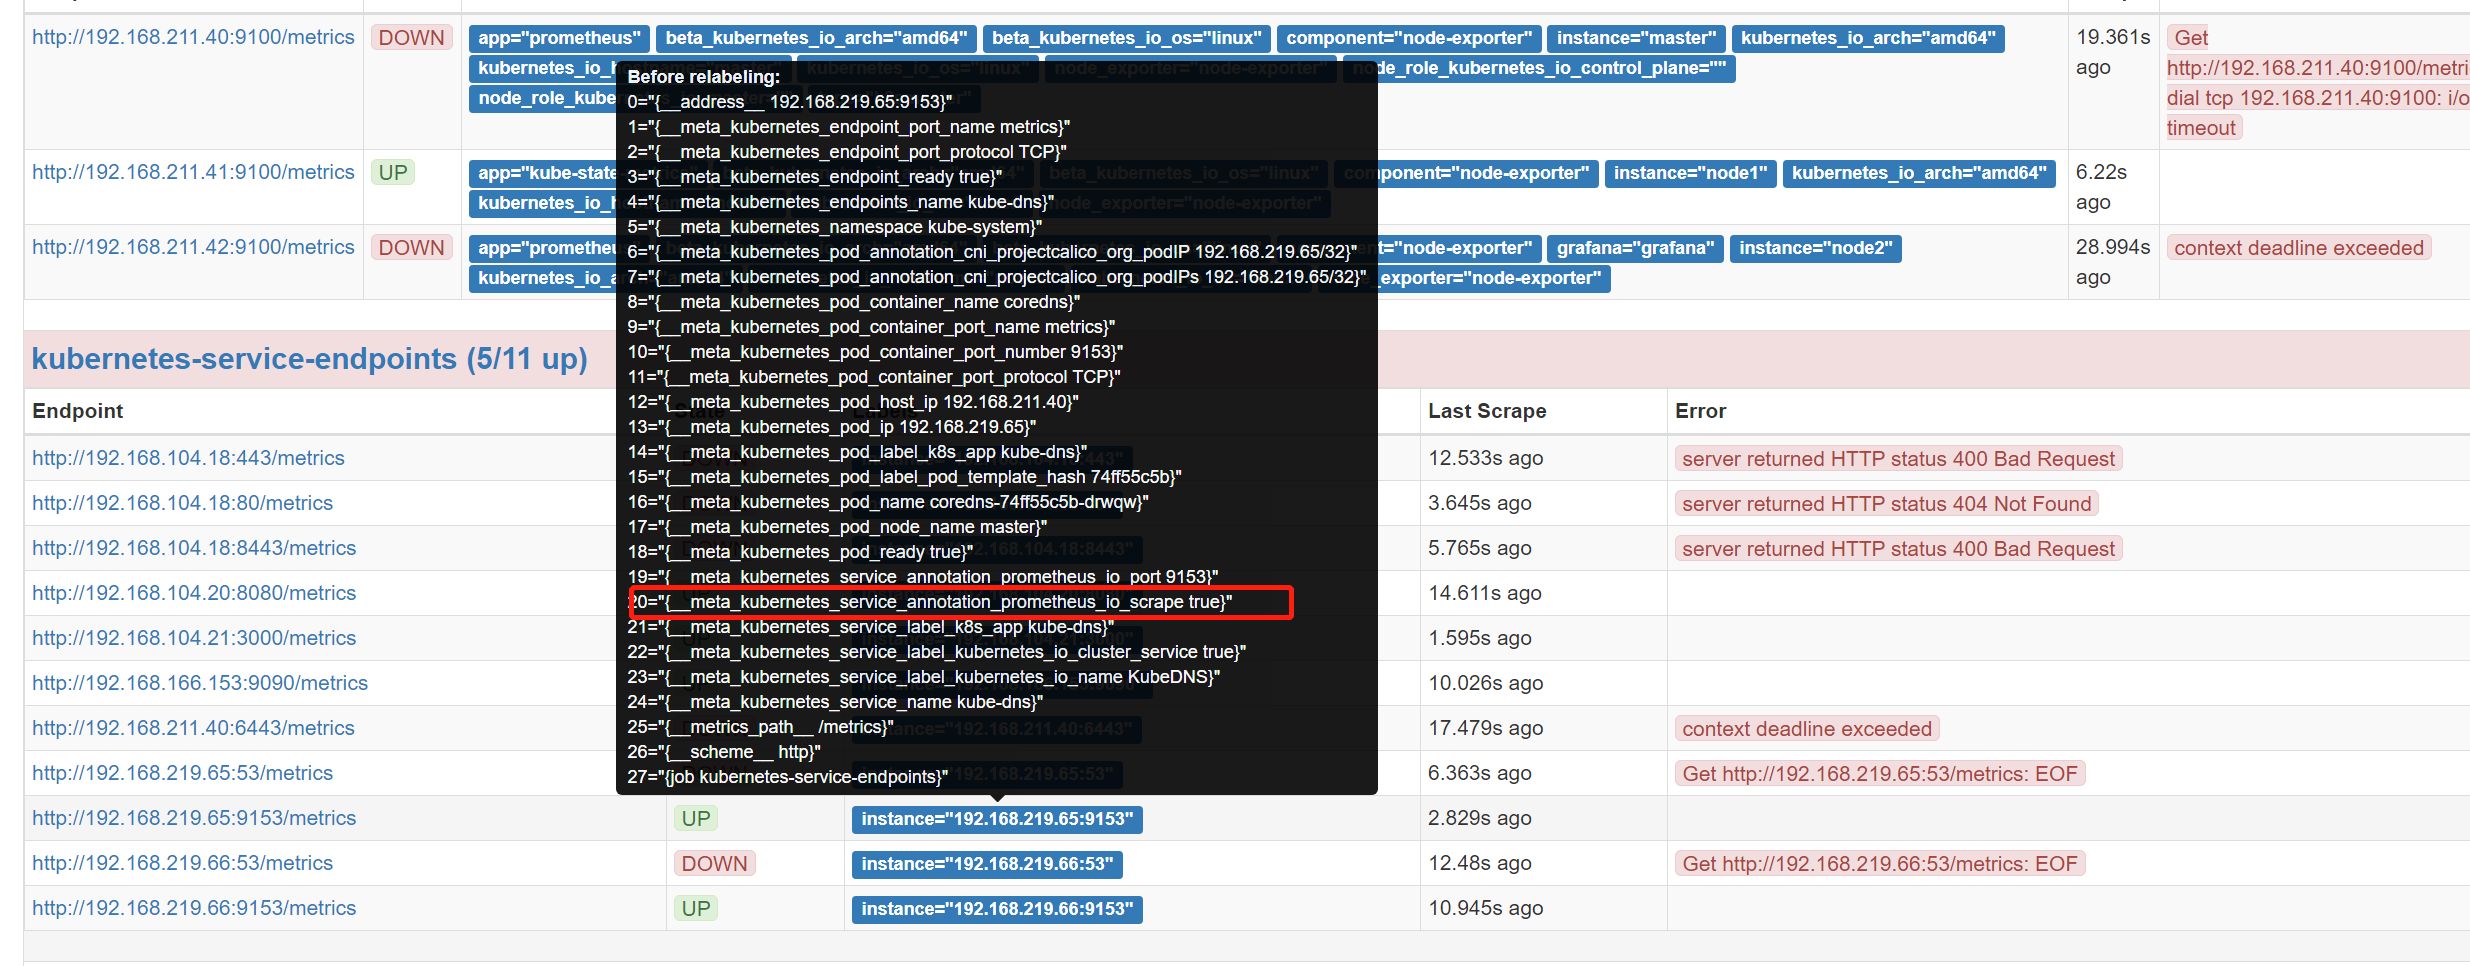2470x966 pixels.
Task: Select the component="node-exporter" label pill
Action: (x=1408, y=38)
